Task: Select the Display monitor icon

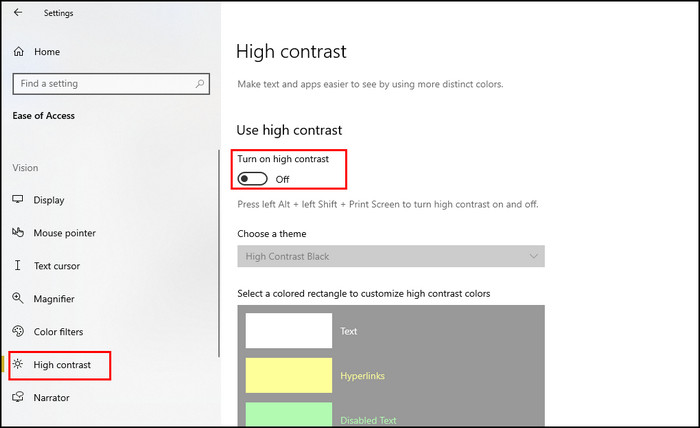Action: coord(18,199)
